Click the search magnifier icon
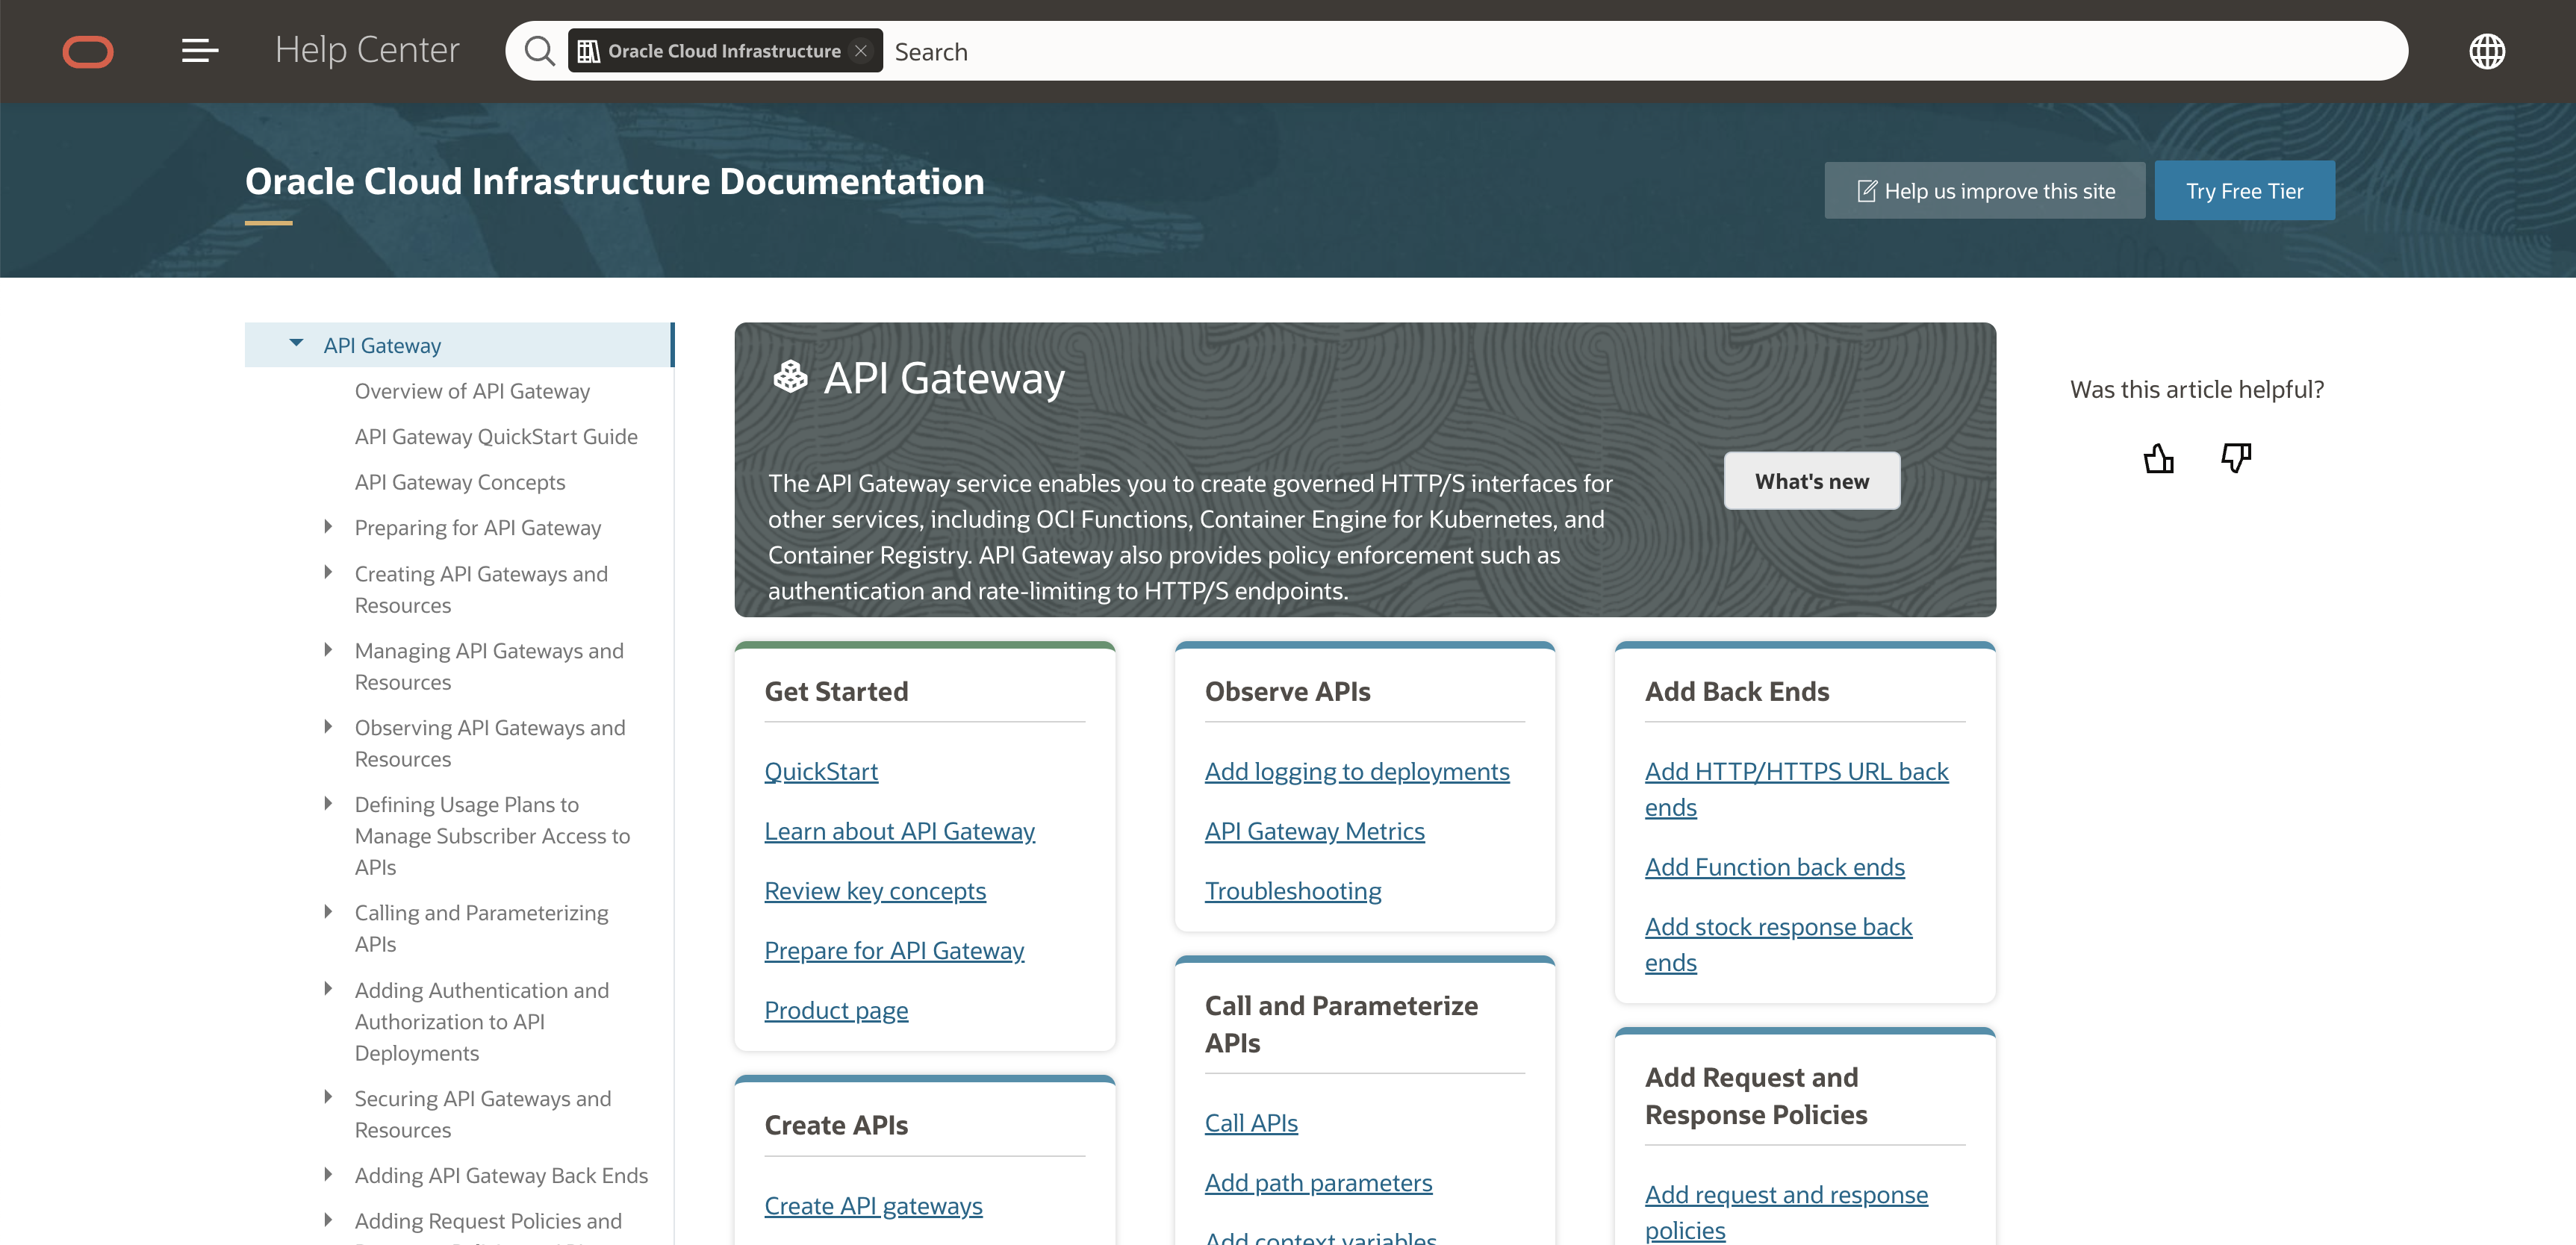The image size is (2576, 1245). 539,51
